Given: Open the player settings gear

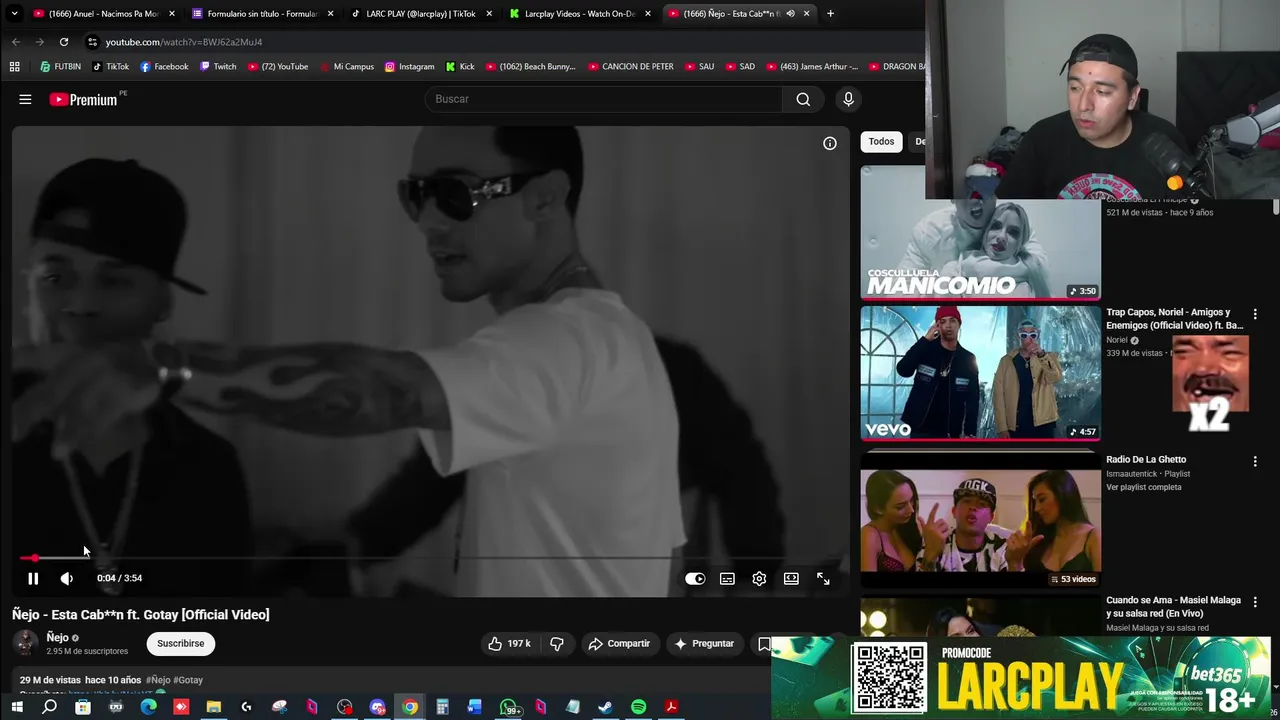Looking at the screenshot, I should (x=759, y=578).
